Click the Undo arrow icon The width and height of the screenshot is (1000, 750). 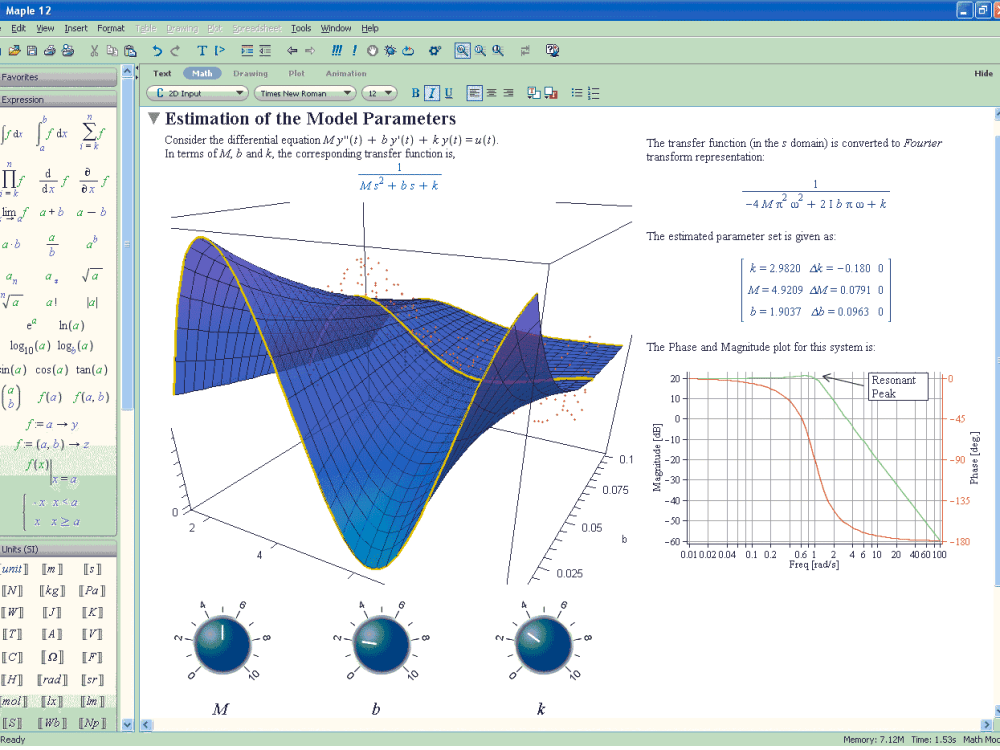pos(157,51)
